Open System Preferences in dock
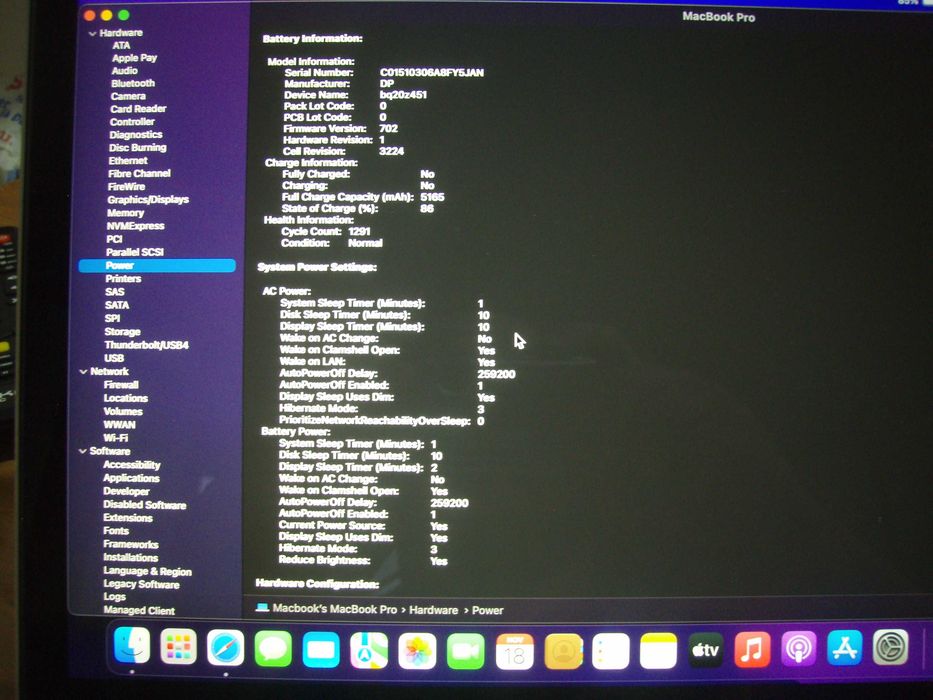 pos(891,647)
